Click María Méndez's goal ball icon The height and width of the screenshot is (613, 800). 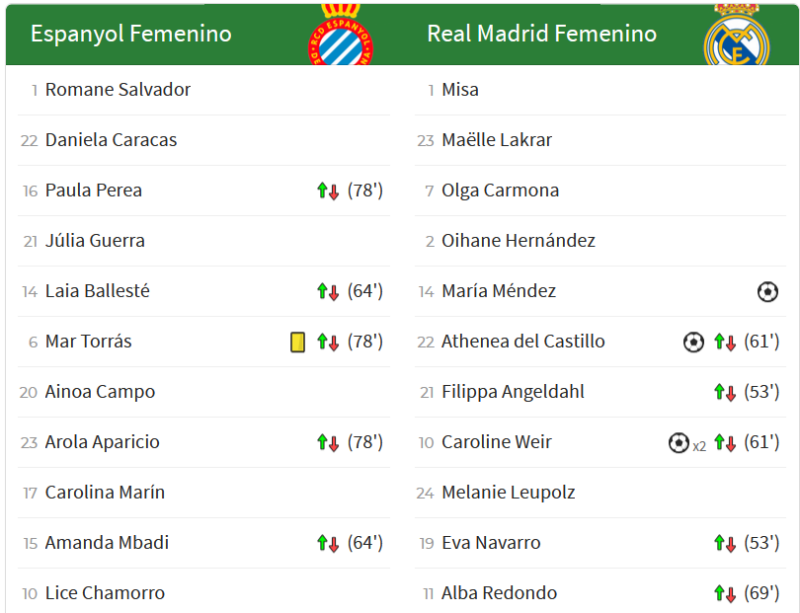[767, 291]
